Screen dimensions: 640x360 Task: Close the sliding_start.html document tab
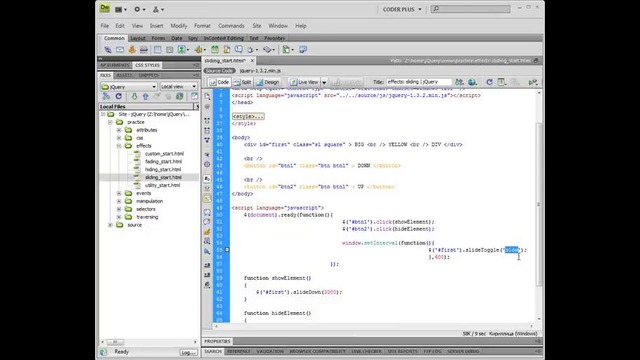[x=252, y=60]
